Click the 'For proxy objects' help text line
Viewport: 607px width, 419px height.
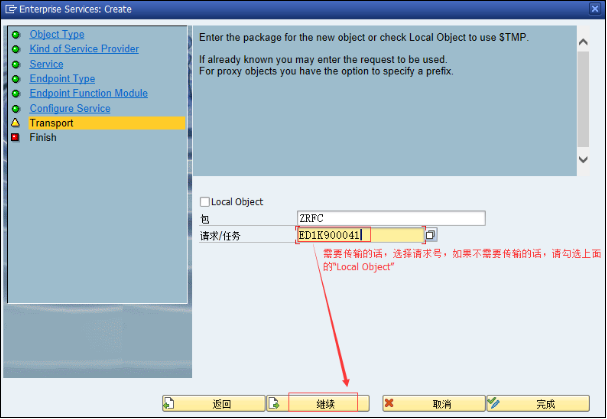coord(326,72)
